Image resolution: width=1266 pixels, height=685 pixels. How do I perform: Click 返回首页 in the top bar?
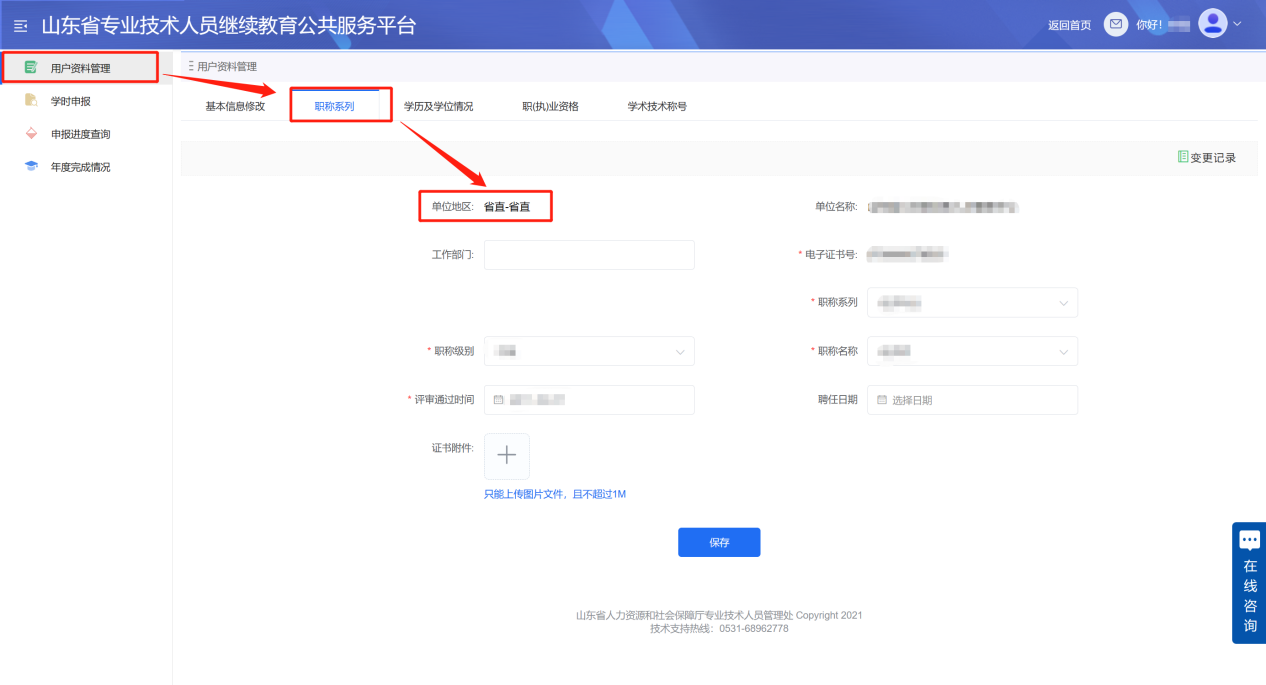[1070, 23]
